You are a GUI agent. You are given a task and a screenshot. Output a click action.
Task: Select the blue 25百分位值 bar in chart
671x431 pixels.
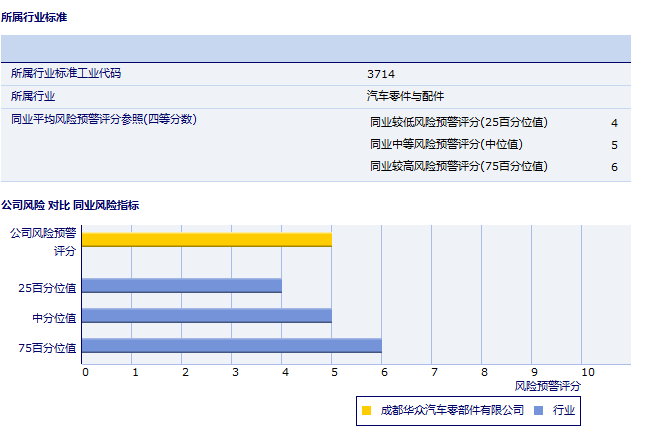click(181, 286)
